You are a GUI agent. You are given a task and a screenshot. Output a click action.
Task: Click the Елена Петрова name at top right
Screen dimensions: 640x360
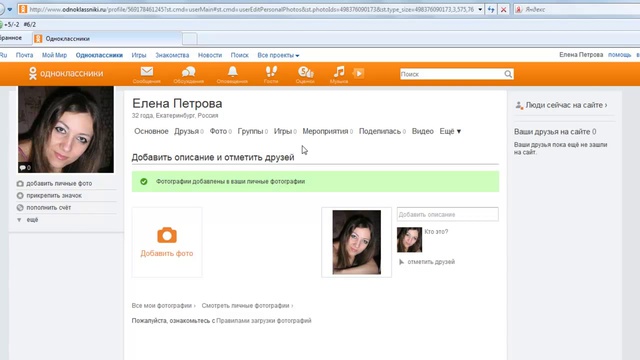pyautogui.click(x=581, y=55)
